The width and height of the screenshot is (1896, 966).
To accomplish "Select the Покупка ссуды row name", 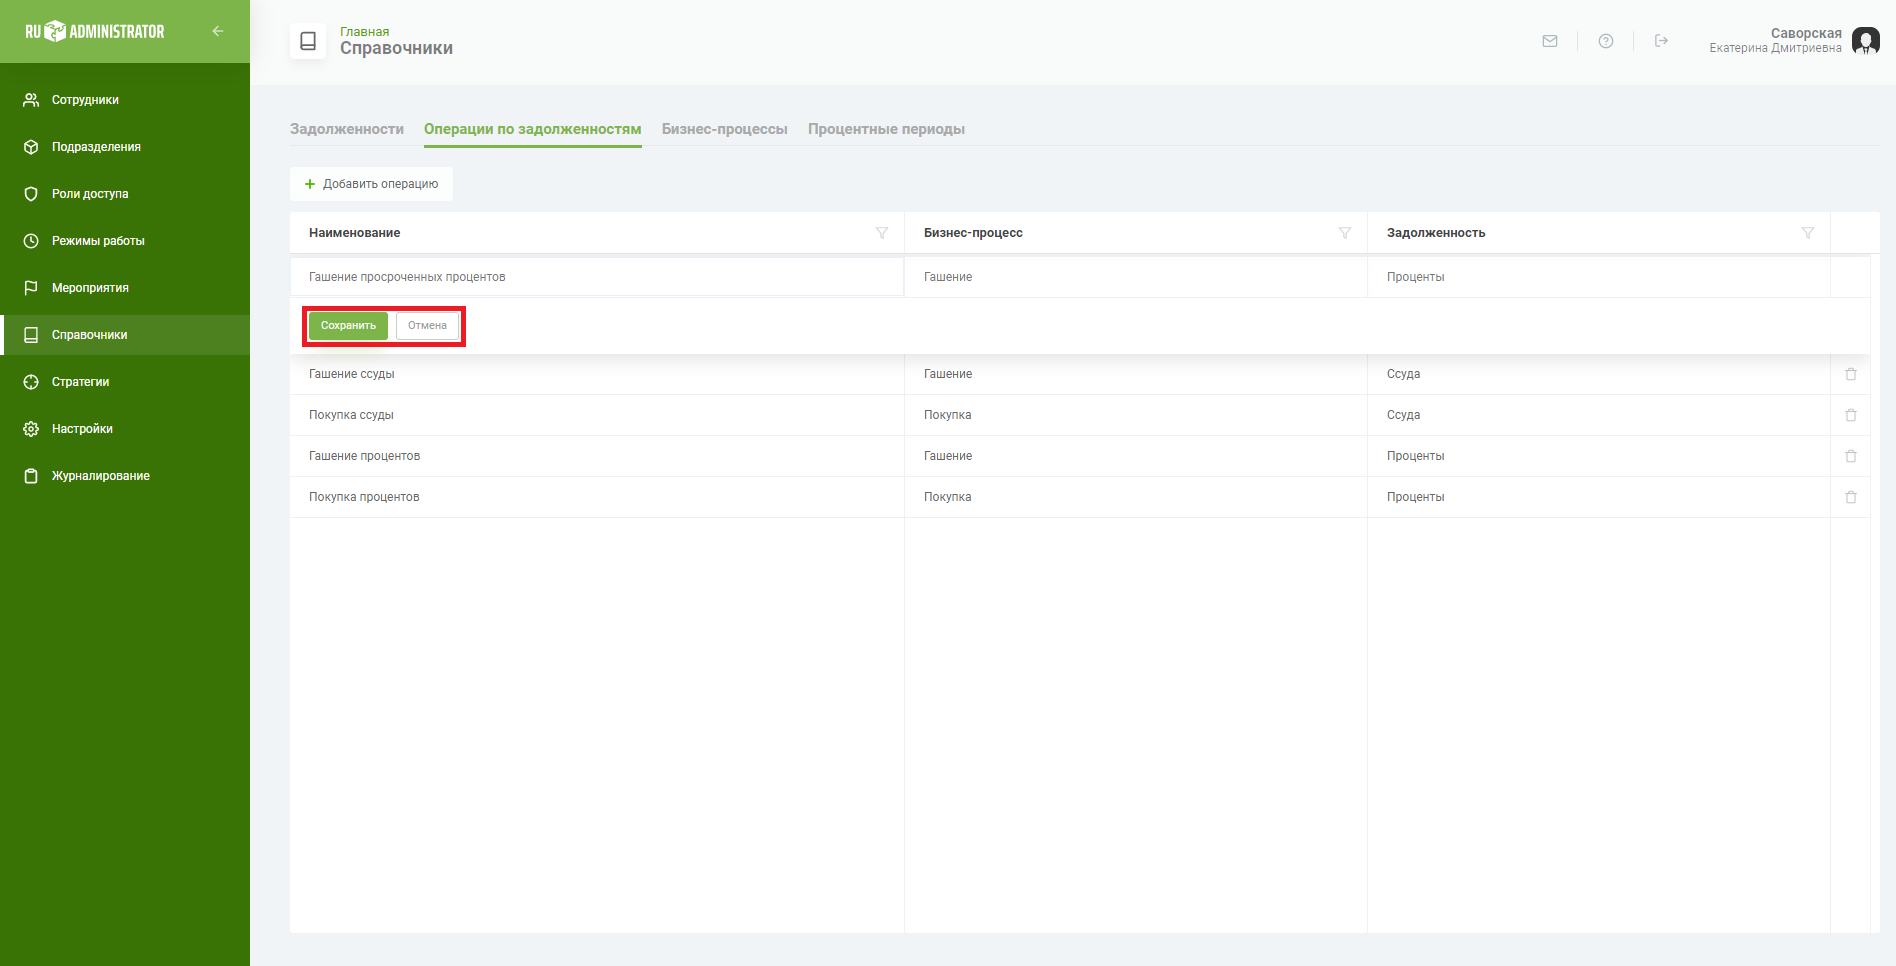I will coord(351,415).
